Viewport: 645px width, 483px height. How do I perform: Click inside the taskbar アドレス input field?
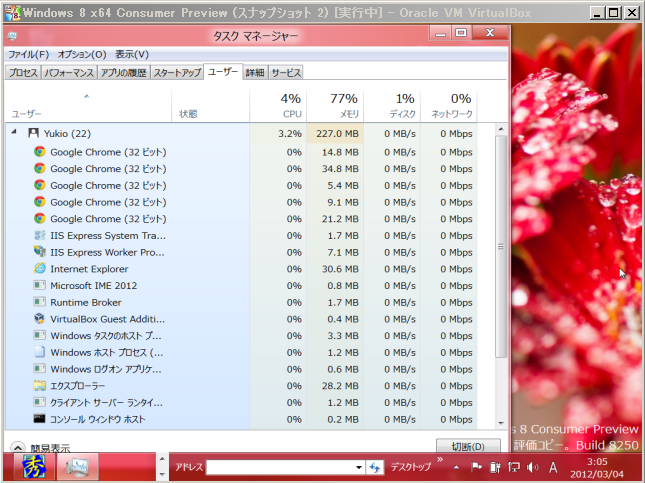[x=280, y=467]
